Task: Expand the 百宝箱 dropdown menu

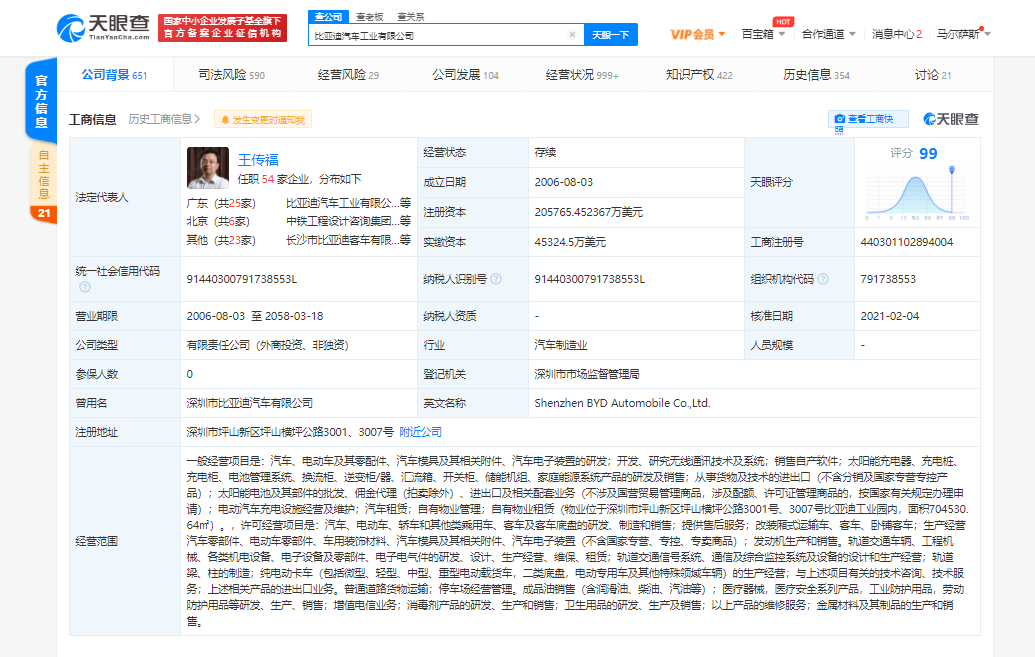Action: (762, 35)
